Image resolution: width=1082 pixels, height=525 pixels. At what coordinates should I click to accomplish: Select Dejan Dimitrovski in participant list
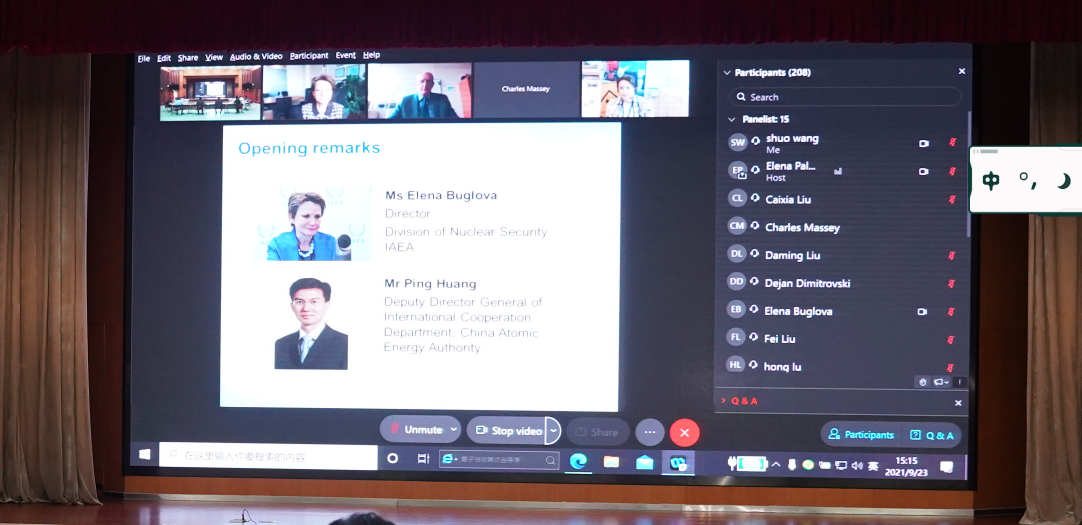(843, 283)
